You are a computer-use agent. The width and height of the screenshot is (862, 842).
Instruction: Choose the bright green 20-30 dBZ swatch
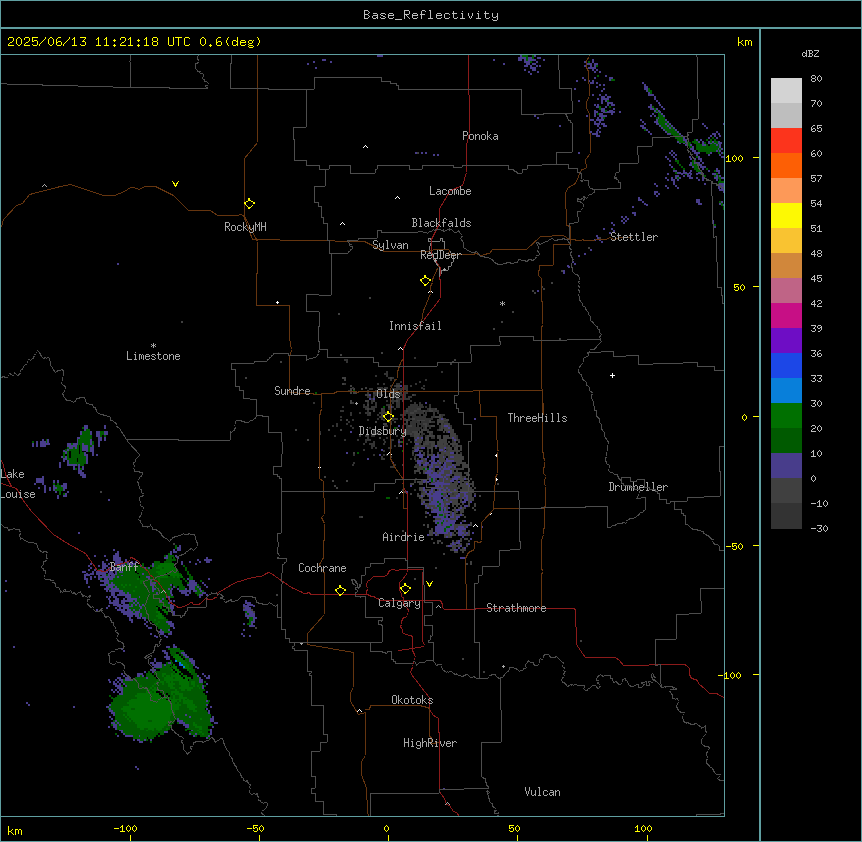coord(786,416)
